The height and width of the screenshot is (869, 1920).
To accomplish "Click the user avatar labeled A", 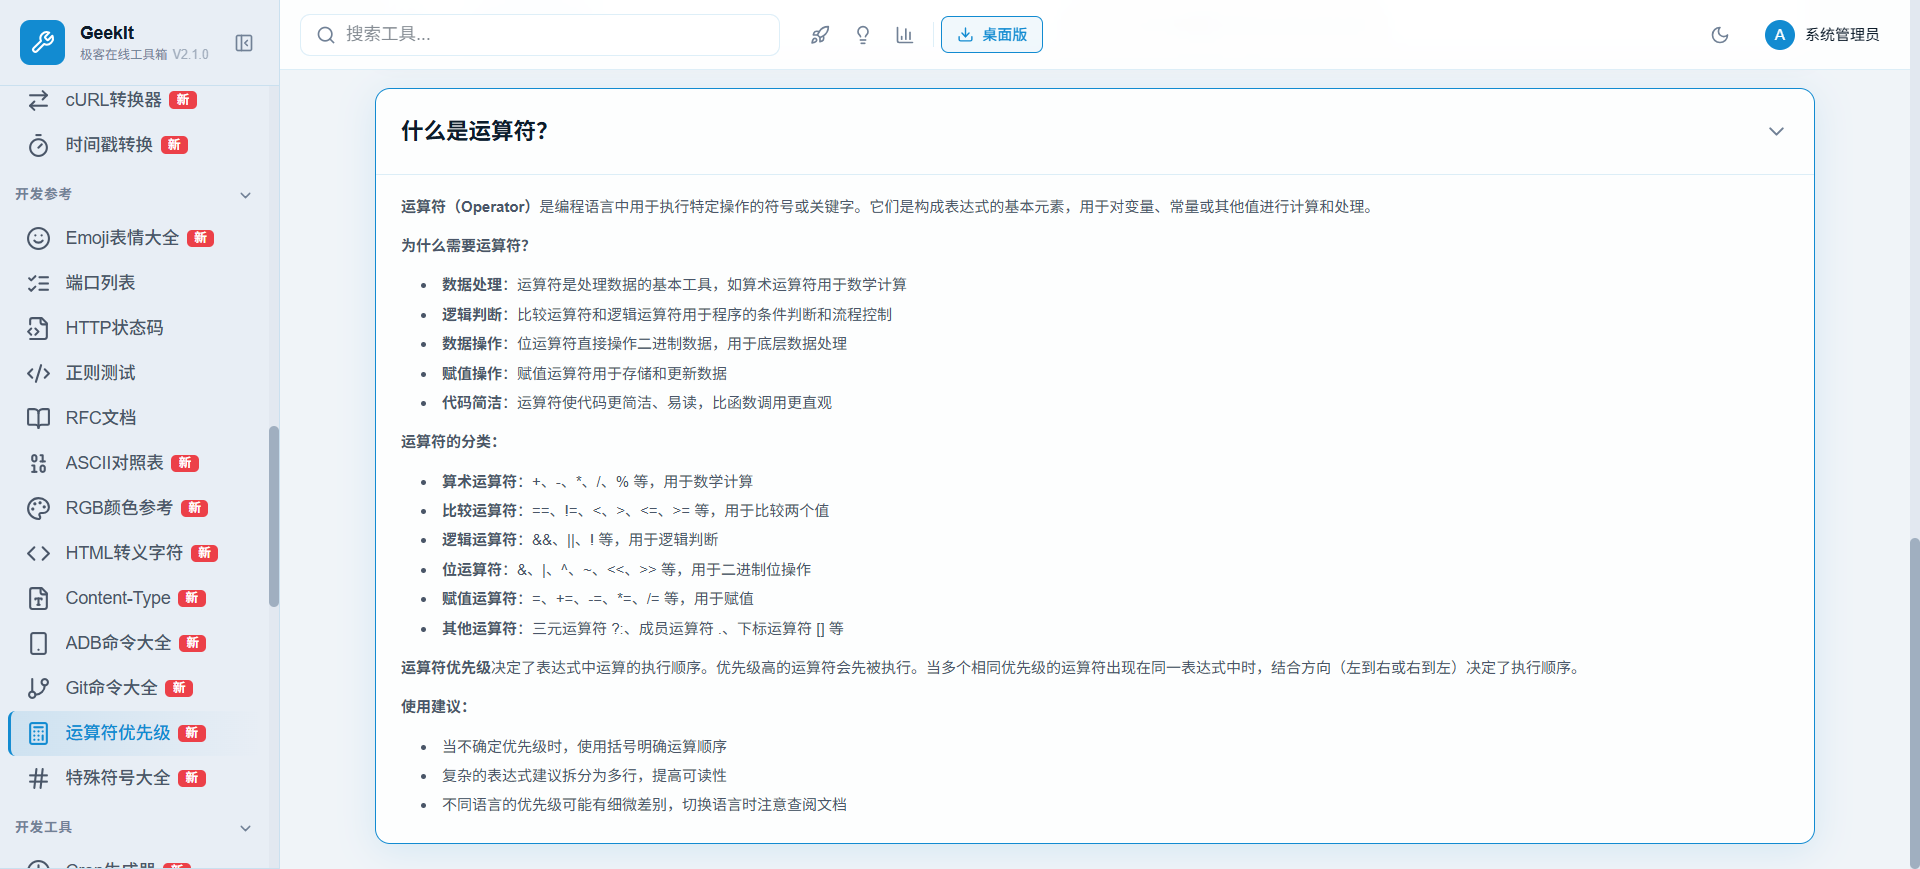I will (x=1779, y=35).
